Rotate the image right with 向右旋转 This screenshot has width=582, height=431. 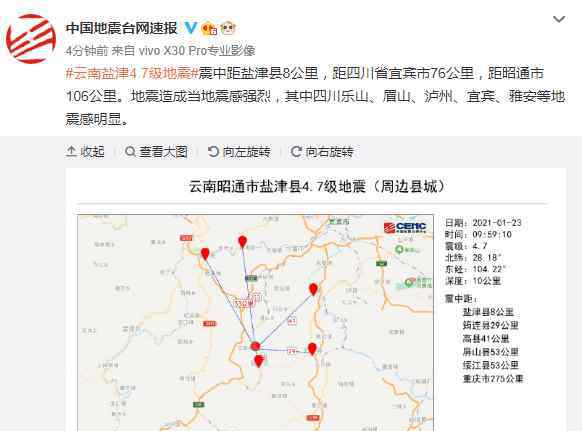[x=322, y=152]
